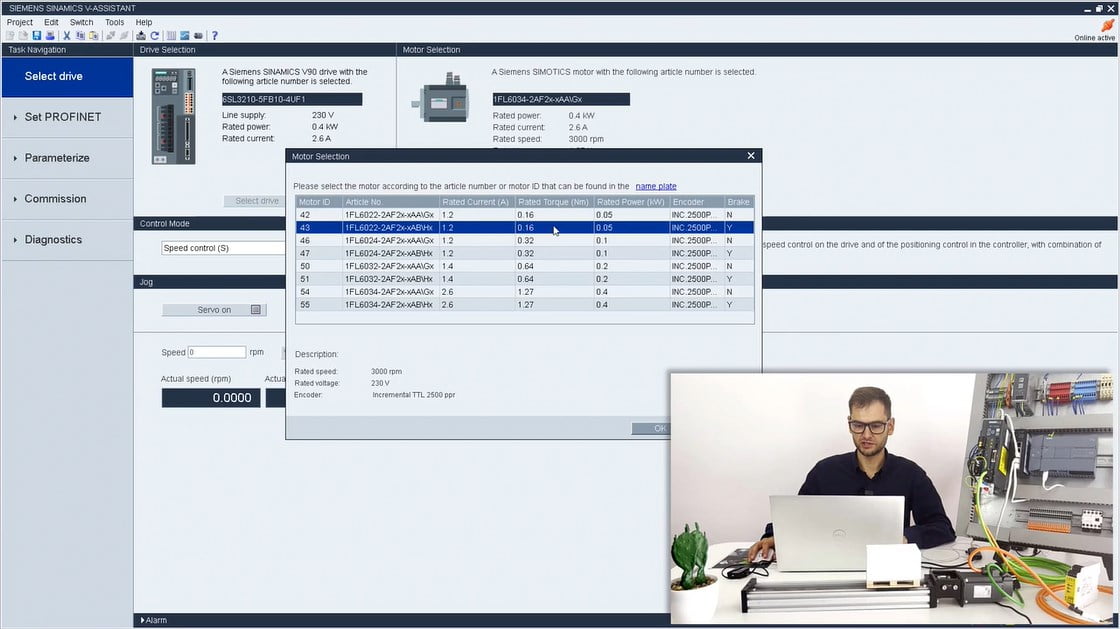Click the upload parameters toolbar icon

(x=141, y=36)
